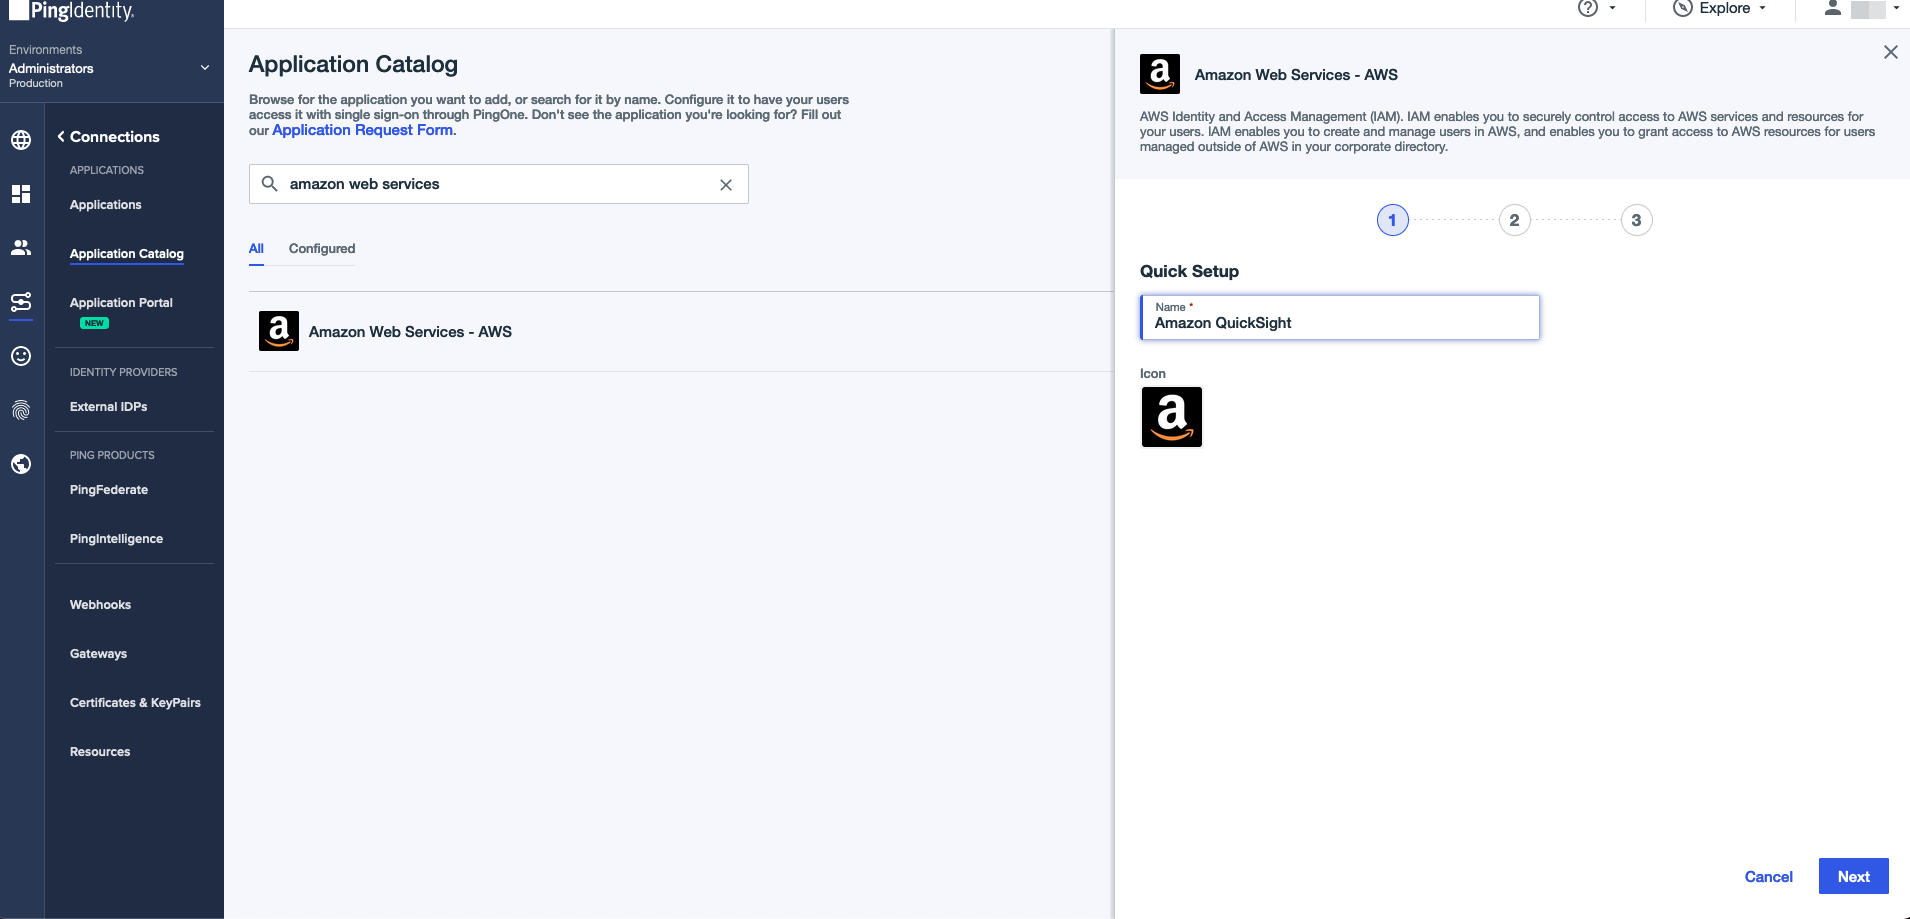Click the Explore compass icon
The height and width of the screenshot is (919, 1910).
click(x=1683, y=8)
